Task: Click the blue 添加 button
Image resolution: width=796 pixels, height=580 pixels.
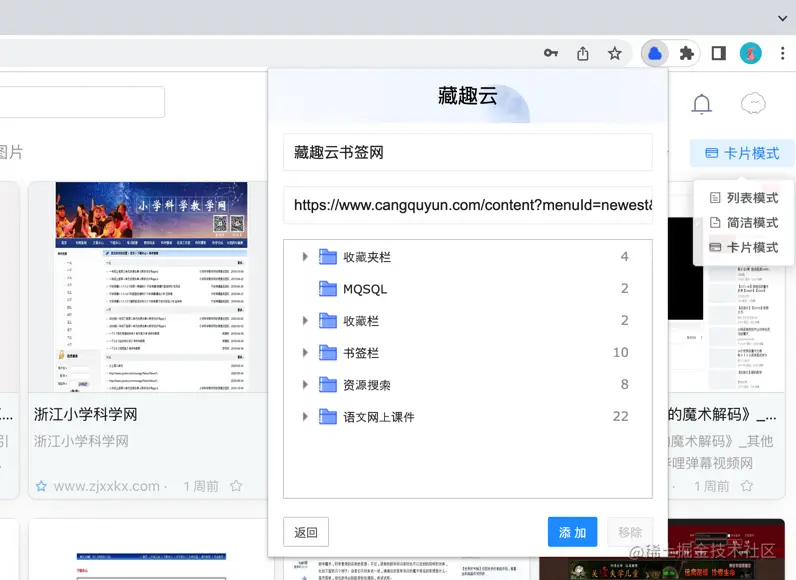Action: [x=572, y=532]
